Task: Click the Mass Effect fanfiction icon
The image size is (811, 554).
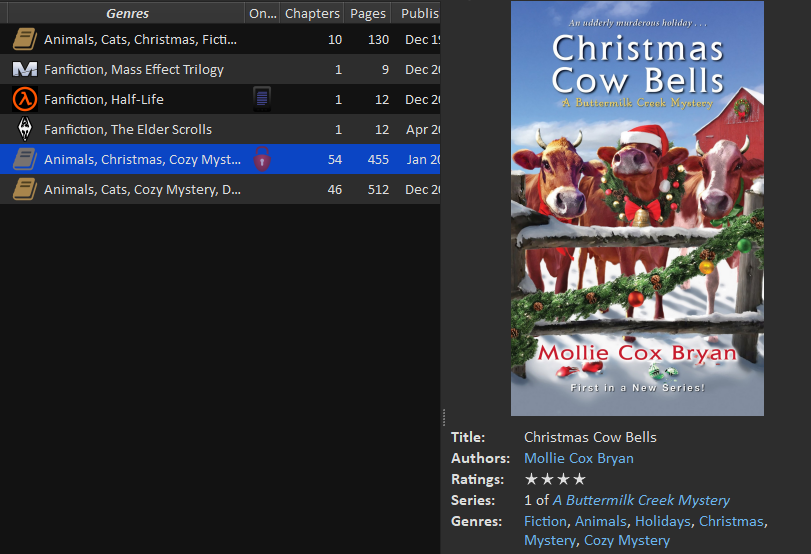Action: (x=25, y=70)
